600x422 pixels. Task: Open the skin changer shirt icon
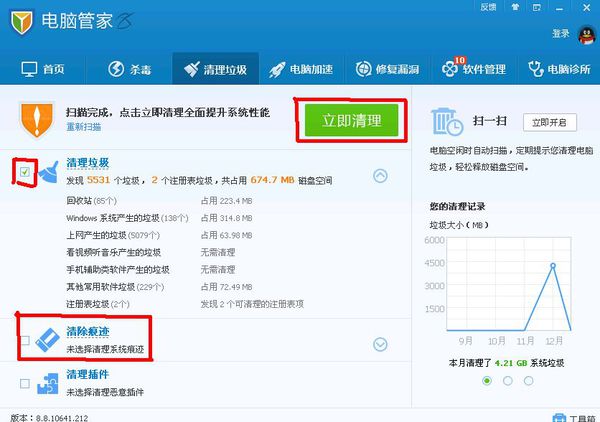515,7
